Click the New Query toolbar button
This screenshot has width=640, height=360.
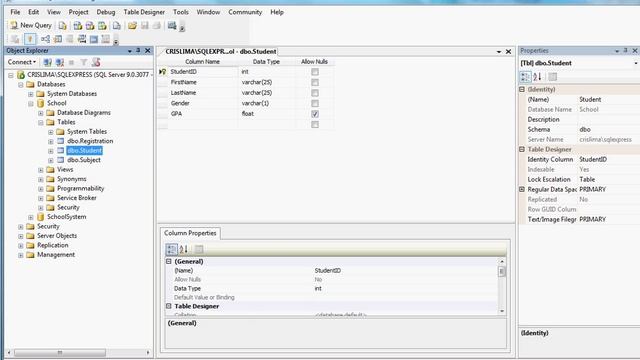31,25
